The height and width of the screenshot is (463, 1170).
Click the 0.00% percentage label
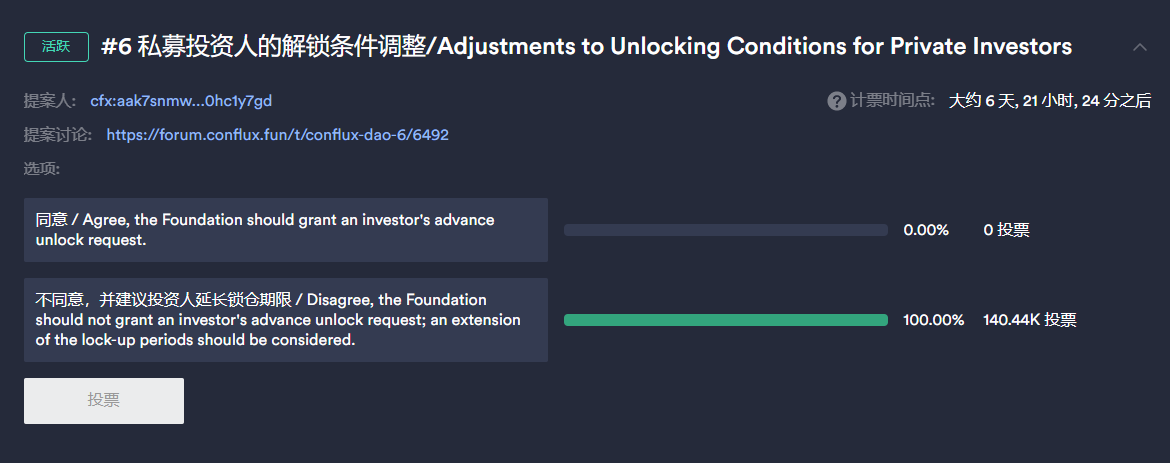[x=926, y=230]
